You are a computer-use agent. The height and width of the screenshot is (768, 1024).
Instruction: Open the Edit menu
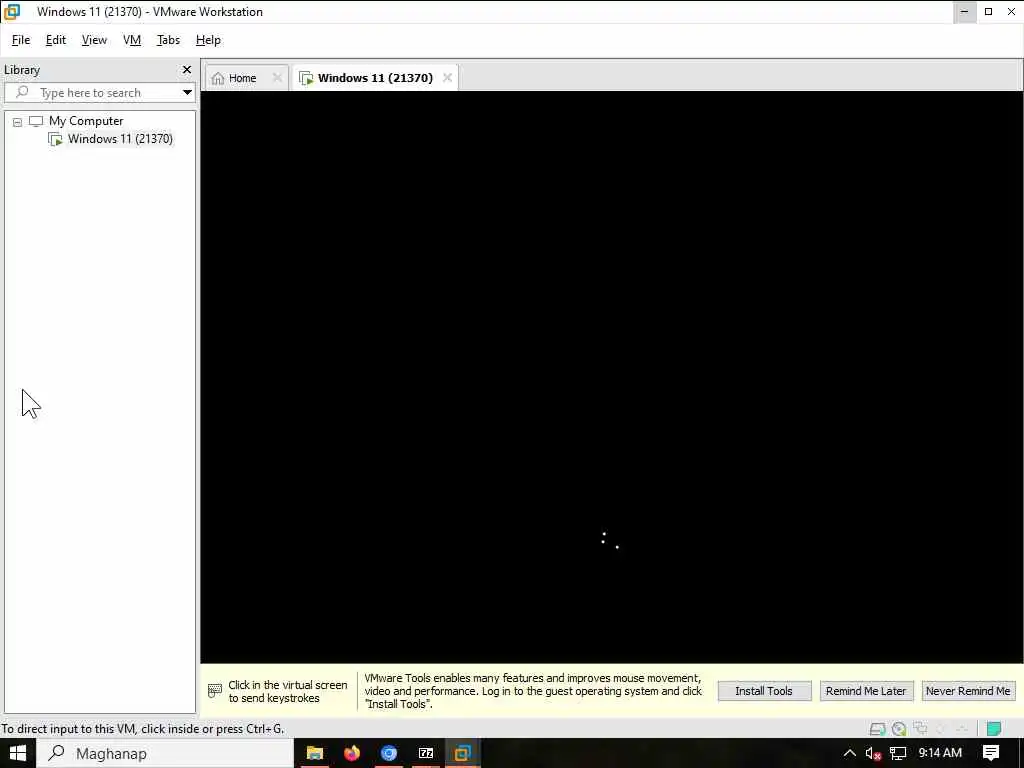tap(56, 40)
